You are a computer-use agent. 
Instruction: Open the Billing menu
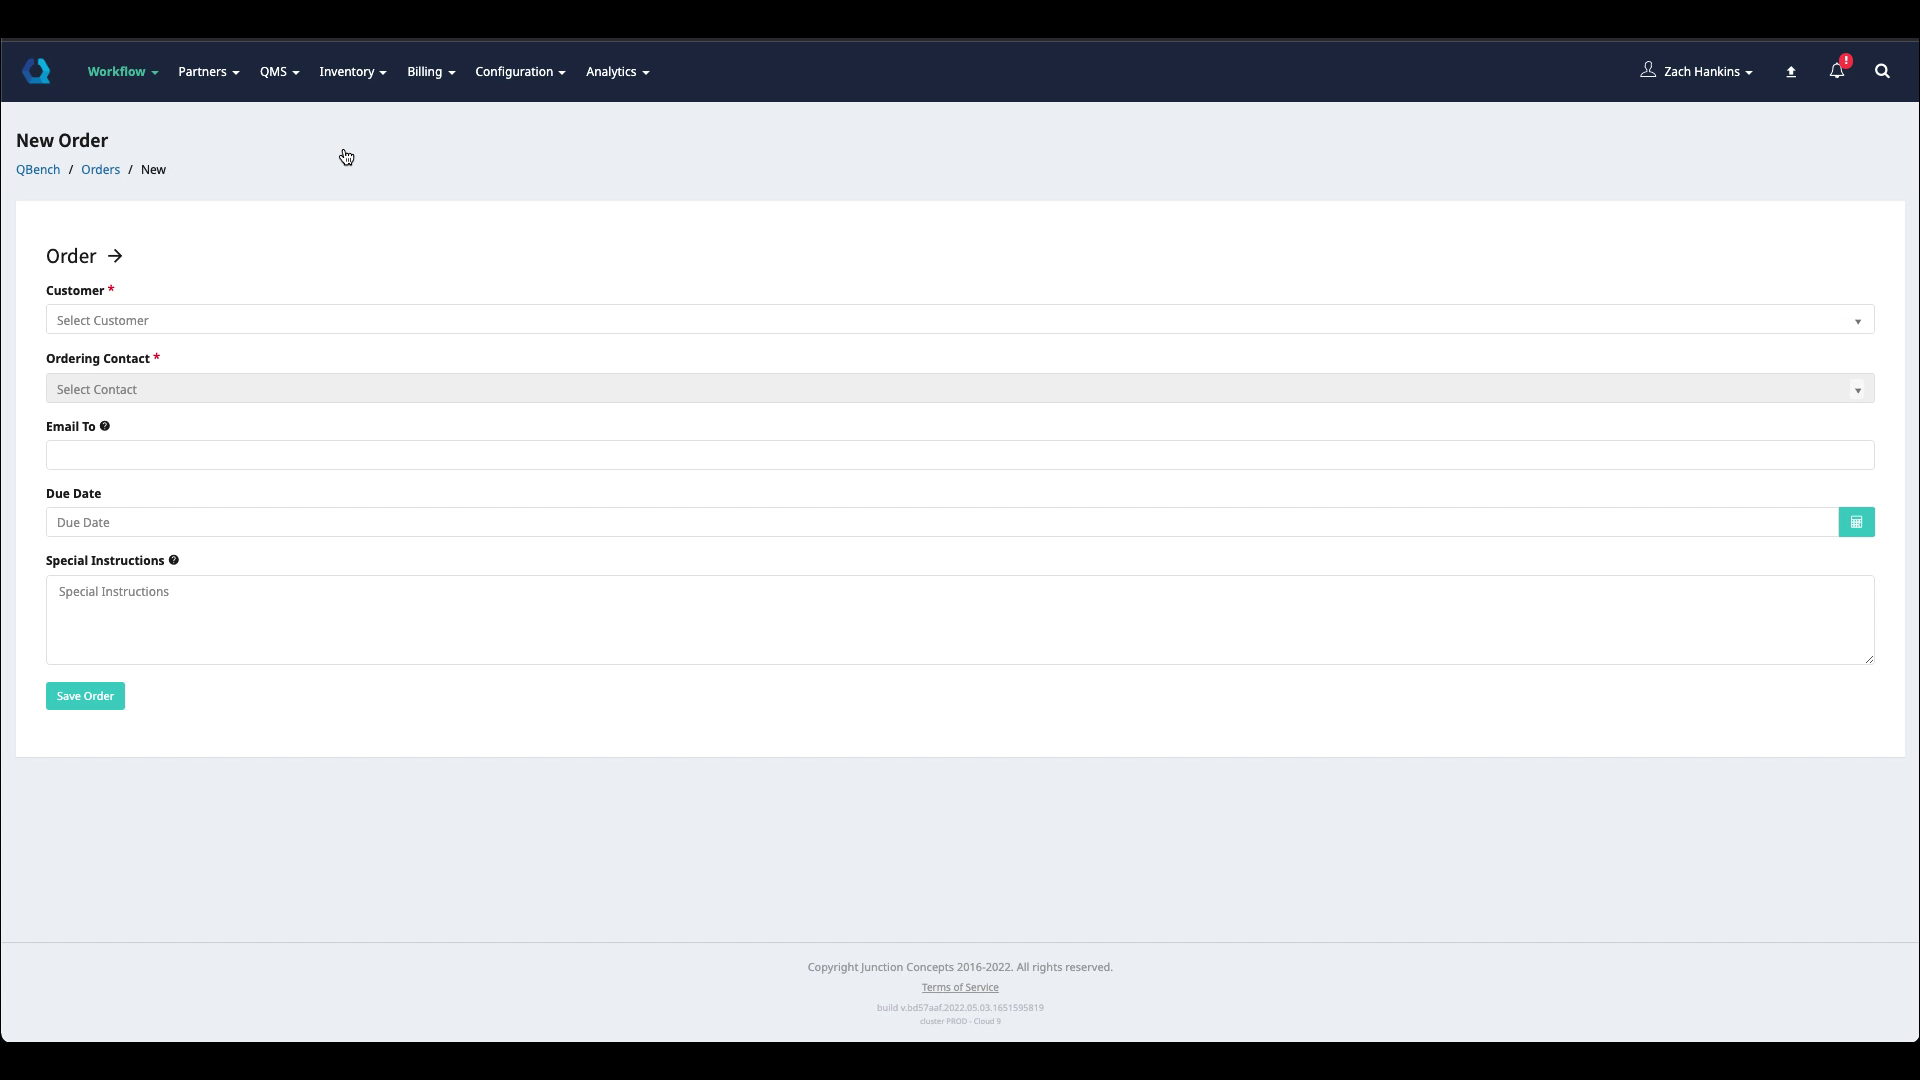pyautogui.click(x=430, y=72)
